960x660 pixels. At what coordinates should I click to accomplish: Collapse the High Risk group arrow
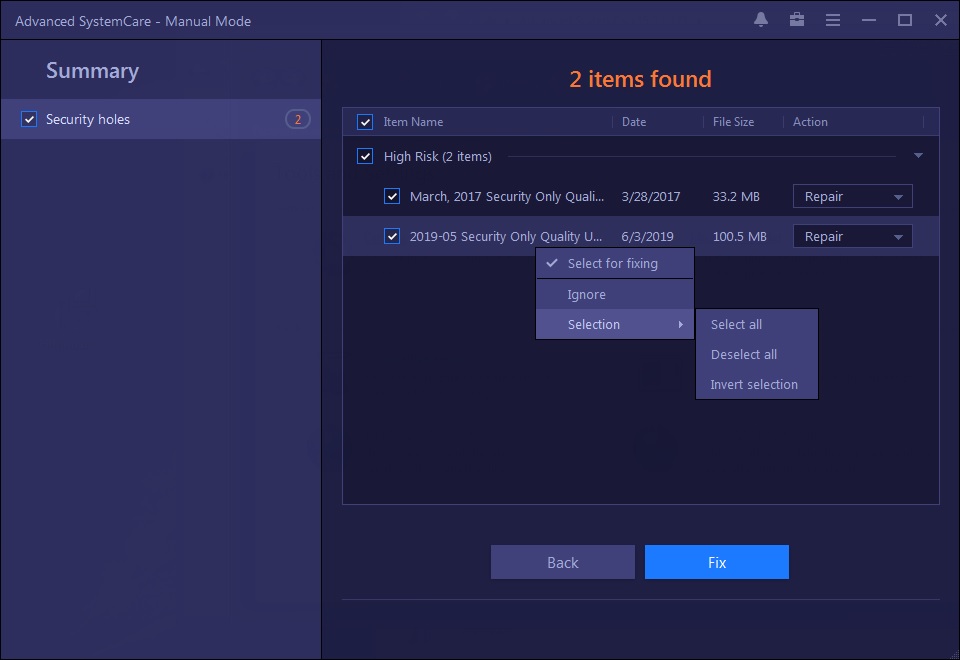click(x=918, y=156)
